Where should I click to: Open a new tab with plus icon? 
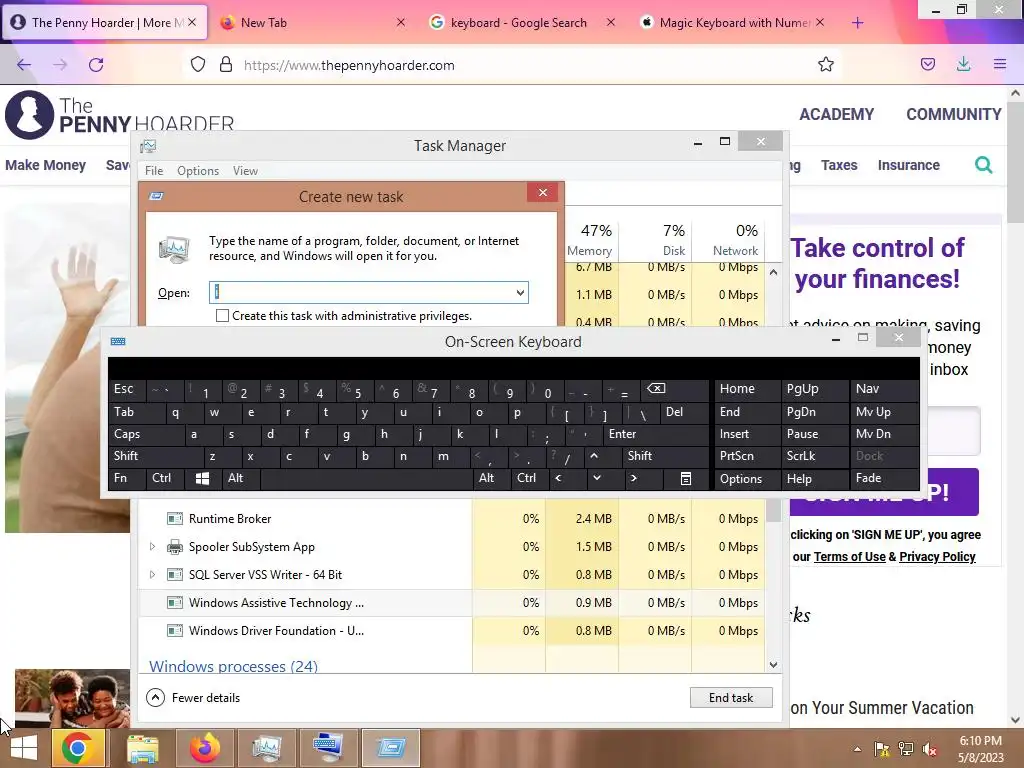click(x=857, y=23)
